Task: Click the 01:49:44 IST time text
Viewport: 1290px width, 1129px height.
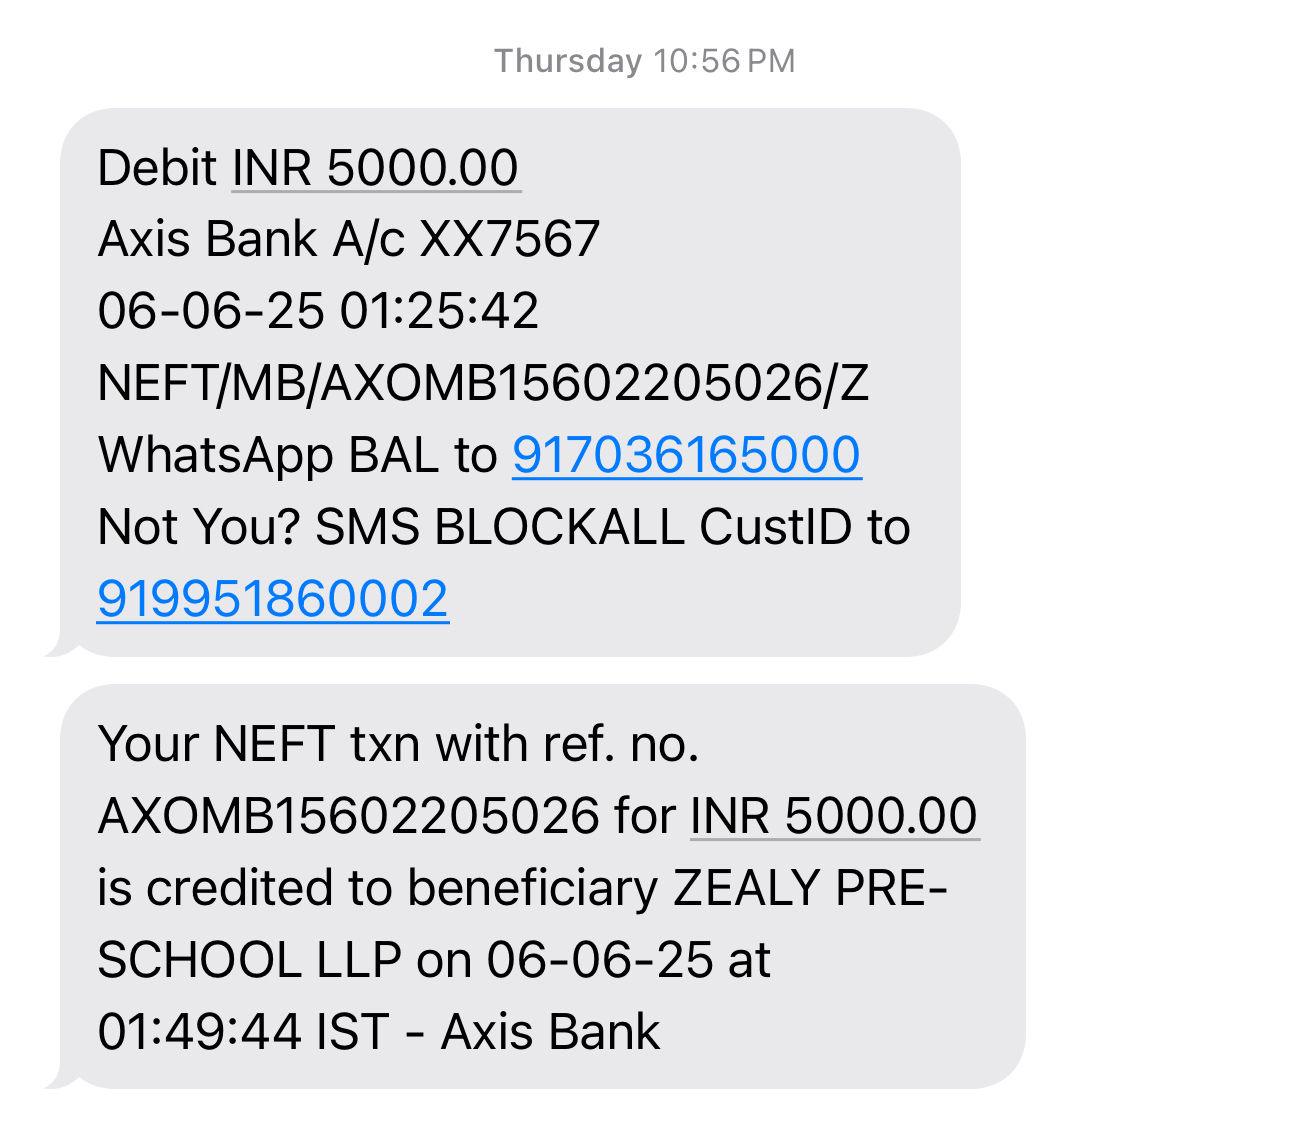Action: point(243,1032)
